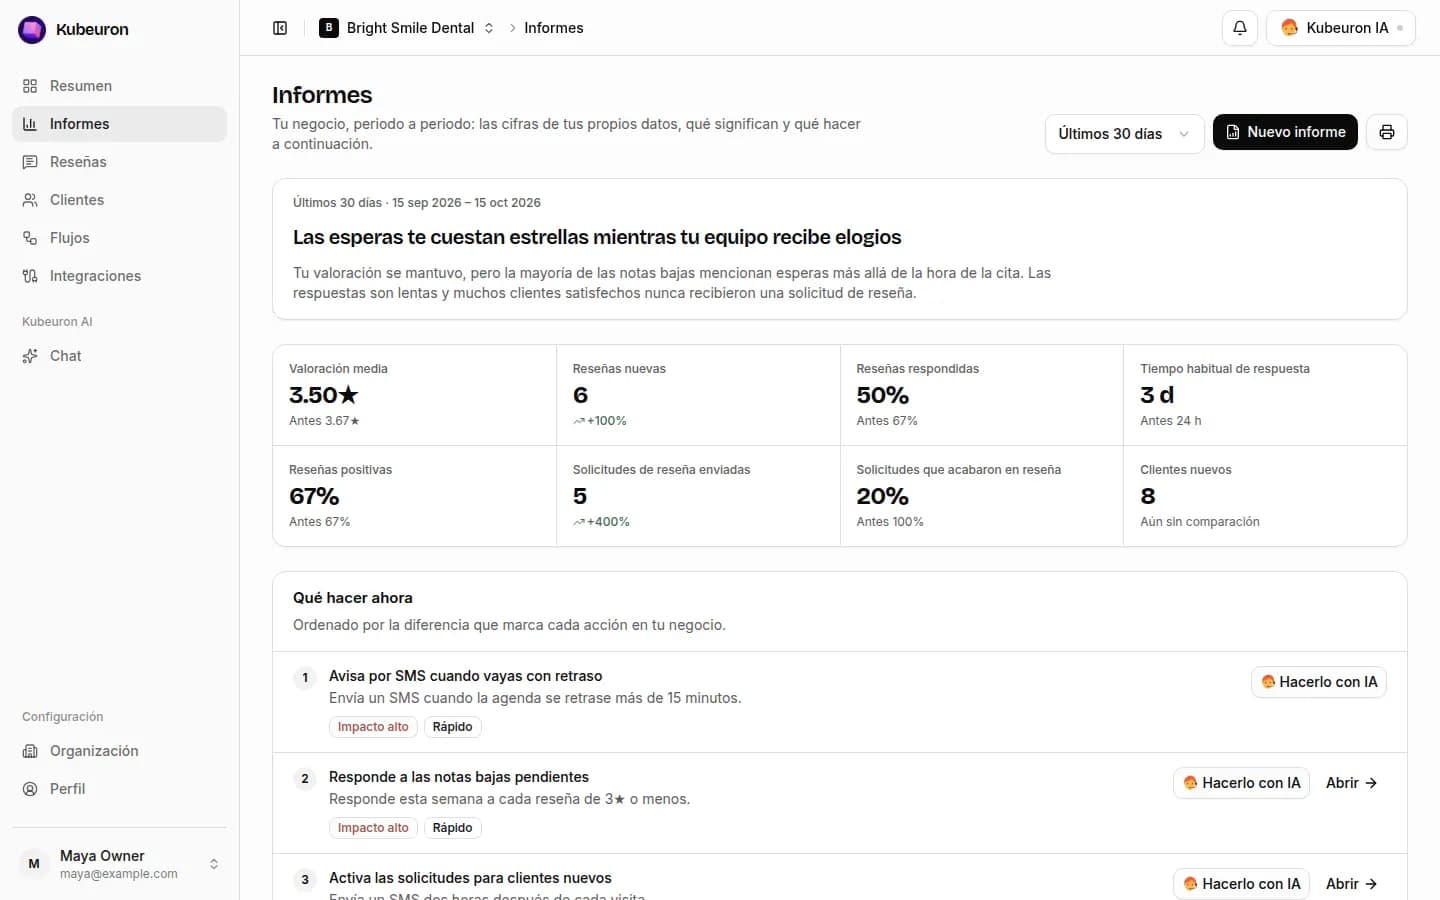Click the Reseñas sidebar icon
Viewport: 1440px width, 900px height.
30,162
